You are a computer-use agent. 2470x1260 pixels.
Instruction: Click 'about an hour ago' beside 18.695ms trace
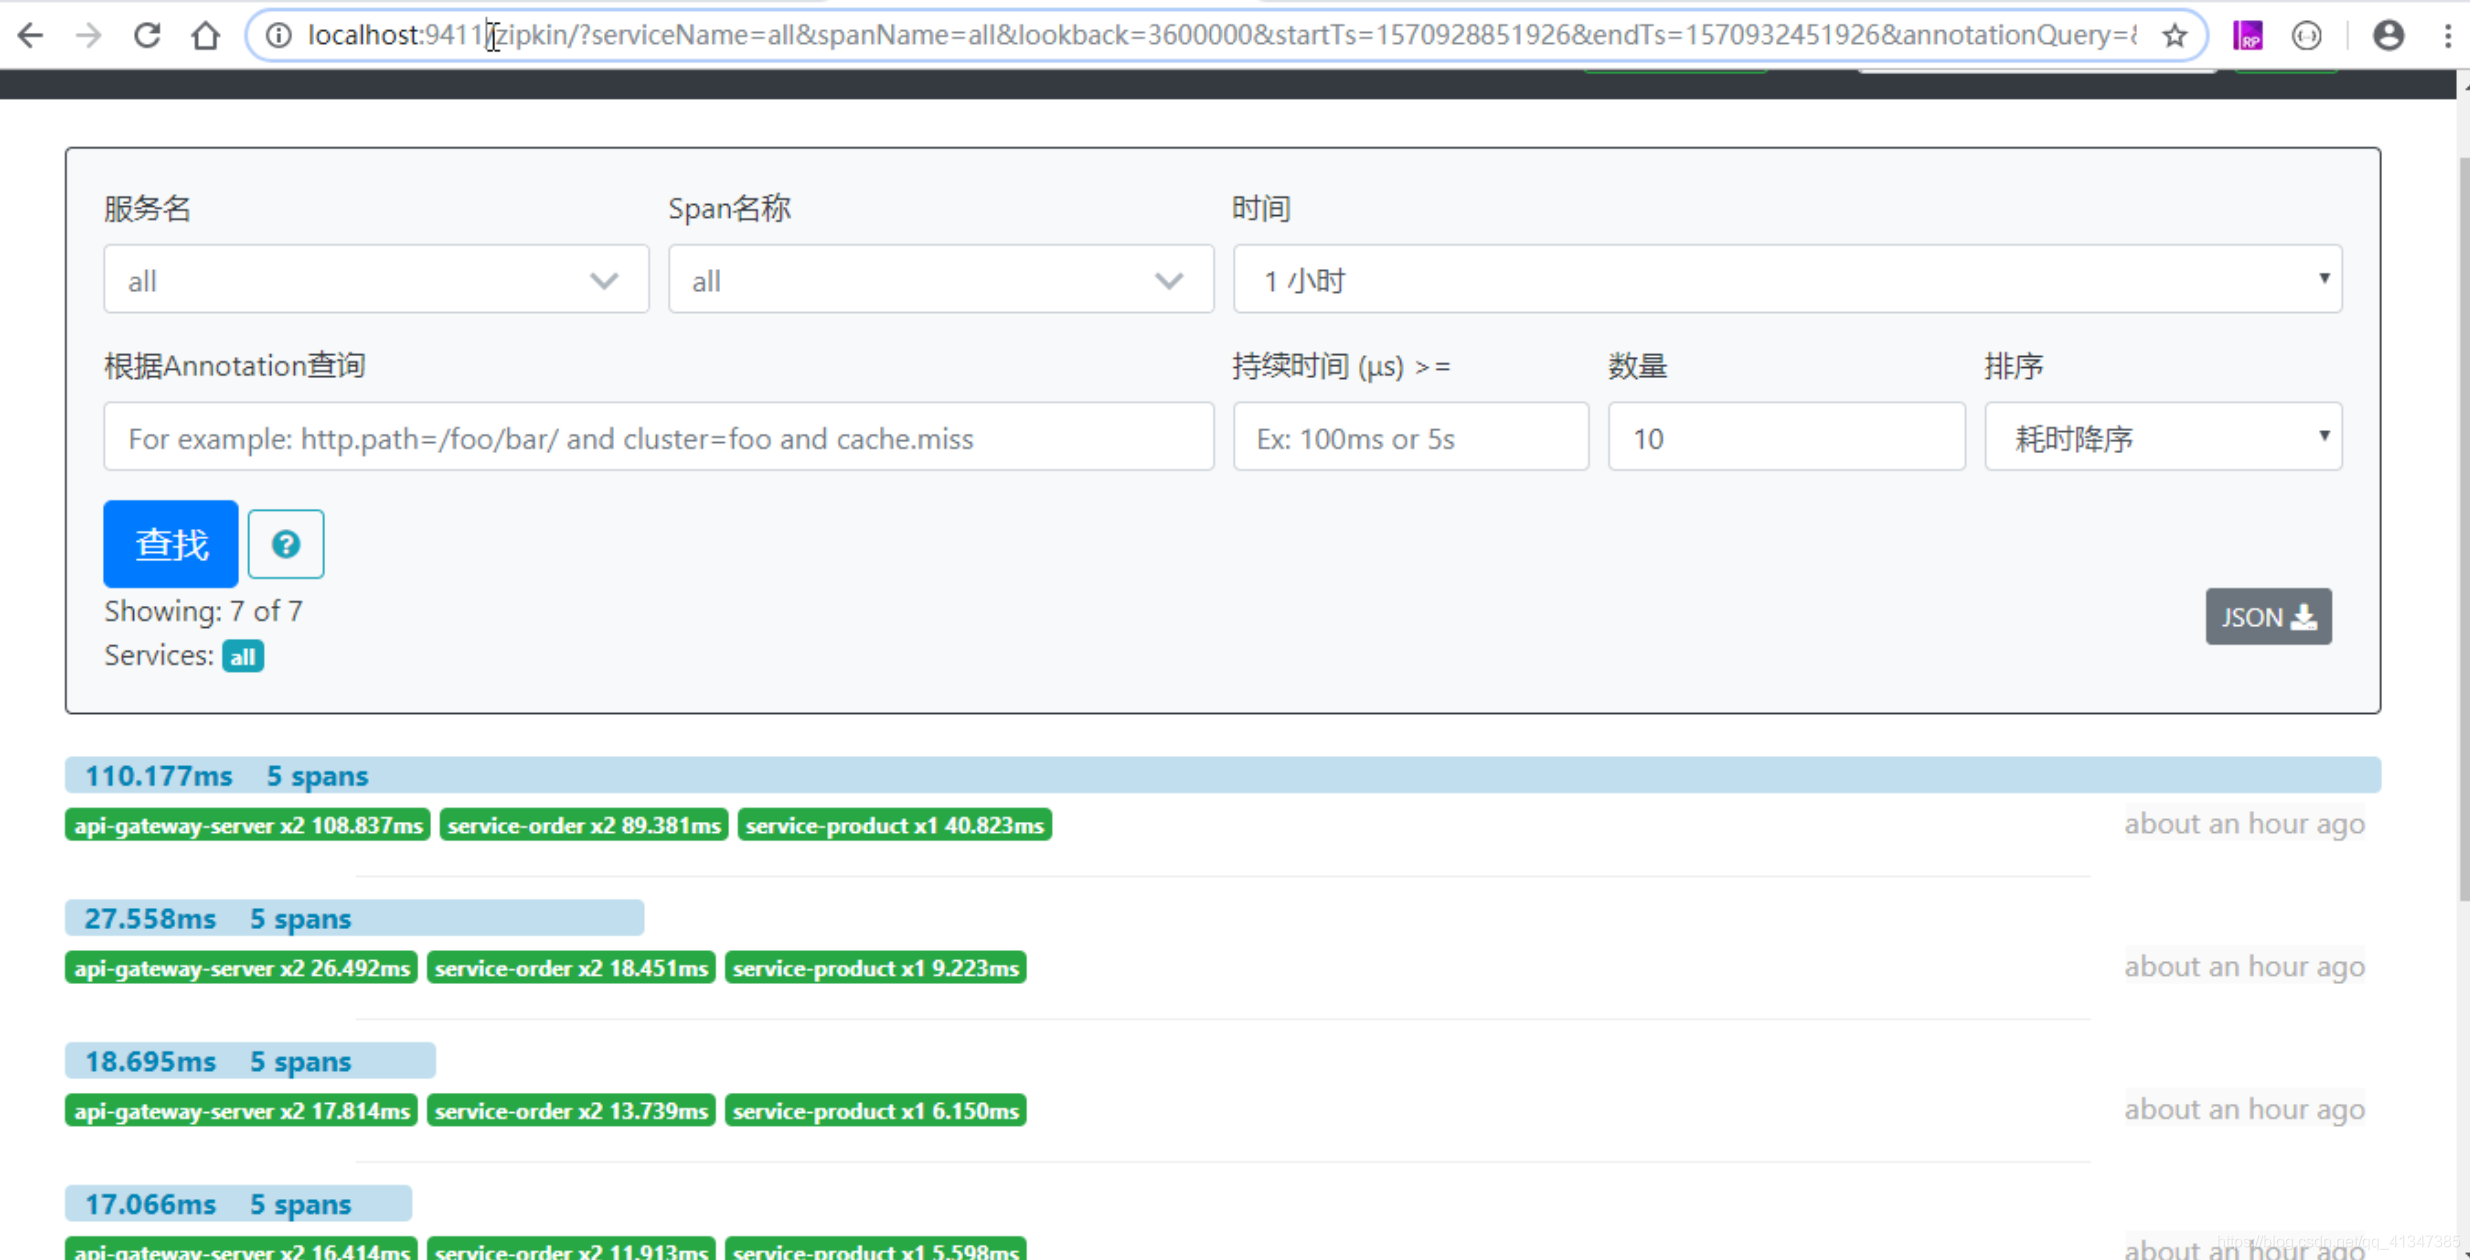pos(2244,1110)
